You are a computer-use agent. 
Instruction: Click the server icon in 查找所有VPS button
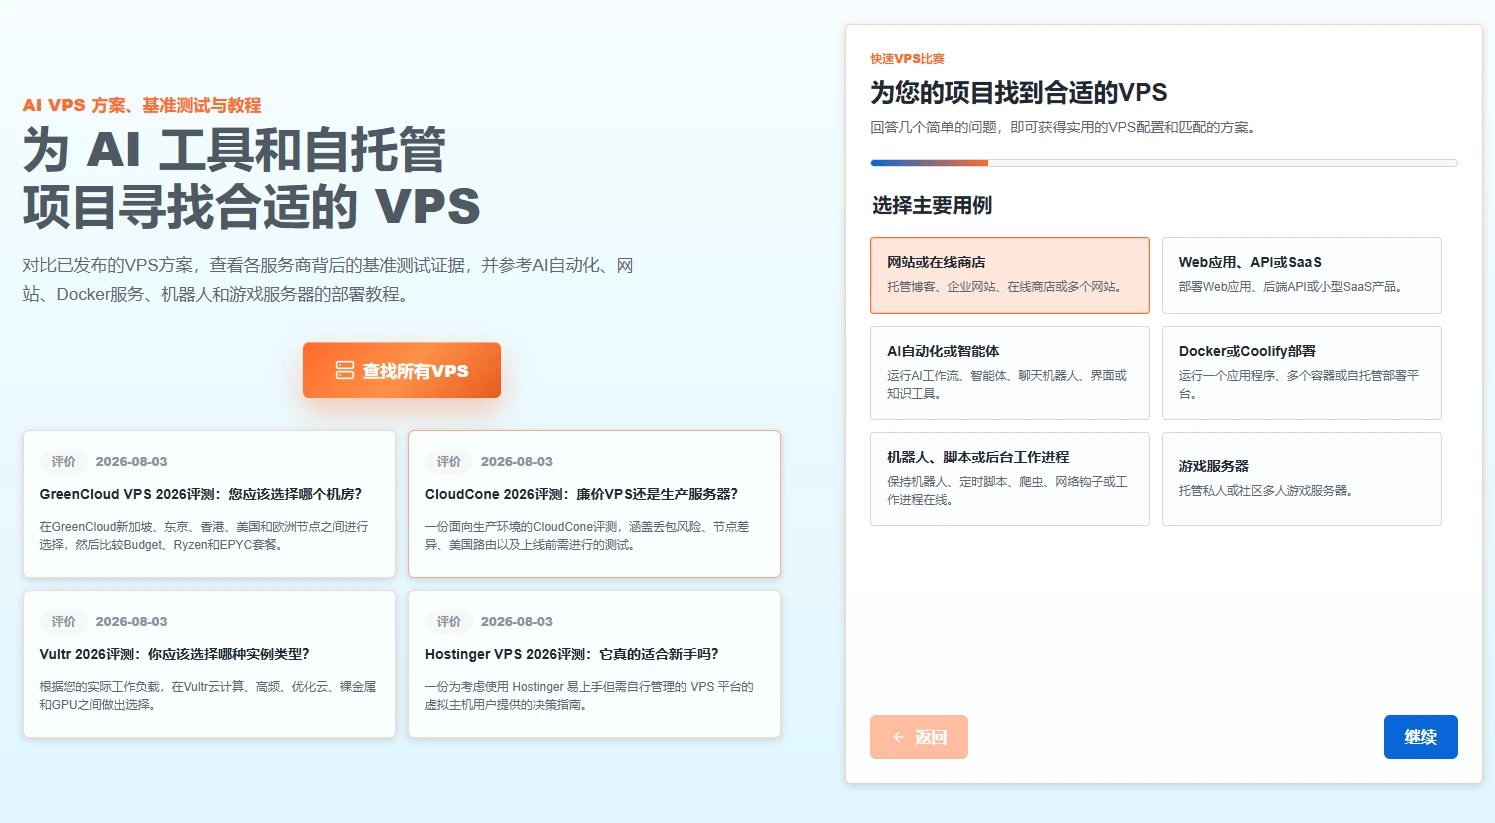pos(345,371)
